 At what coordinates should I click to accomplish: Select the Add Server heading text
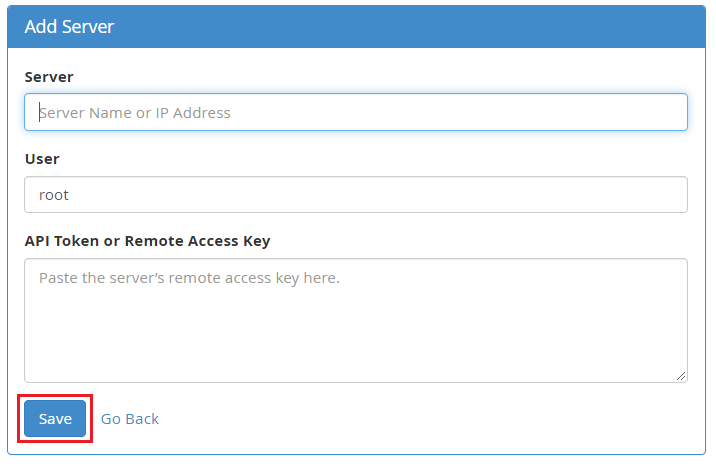tap(69, 27)
